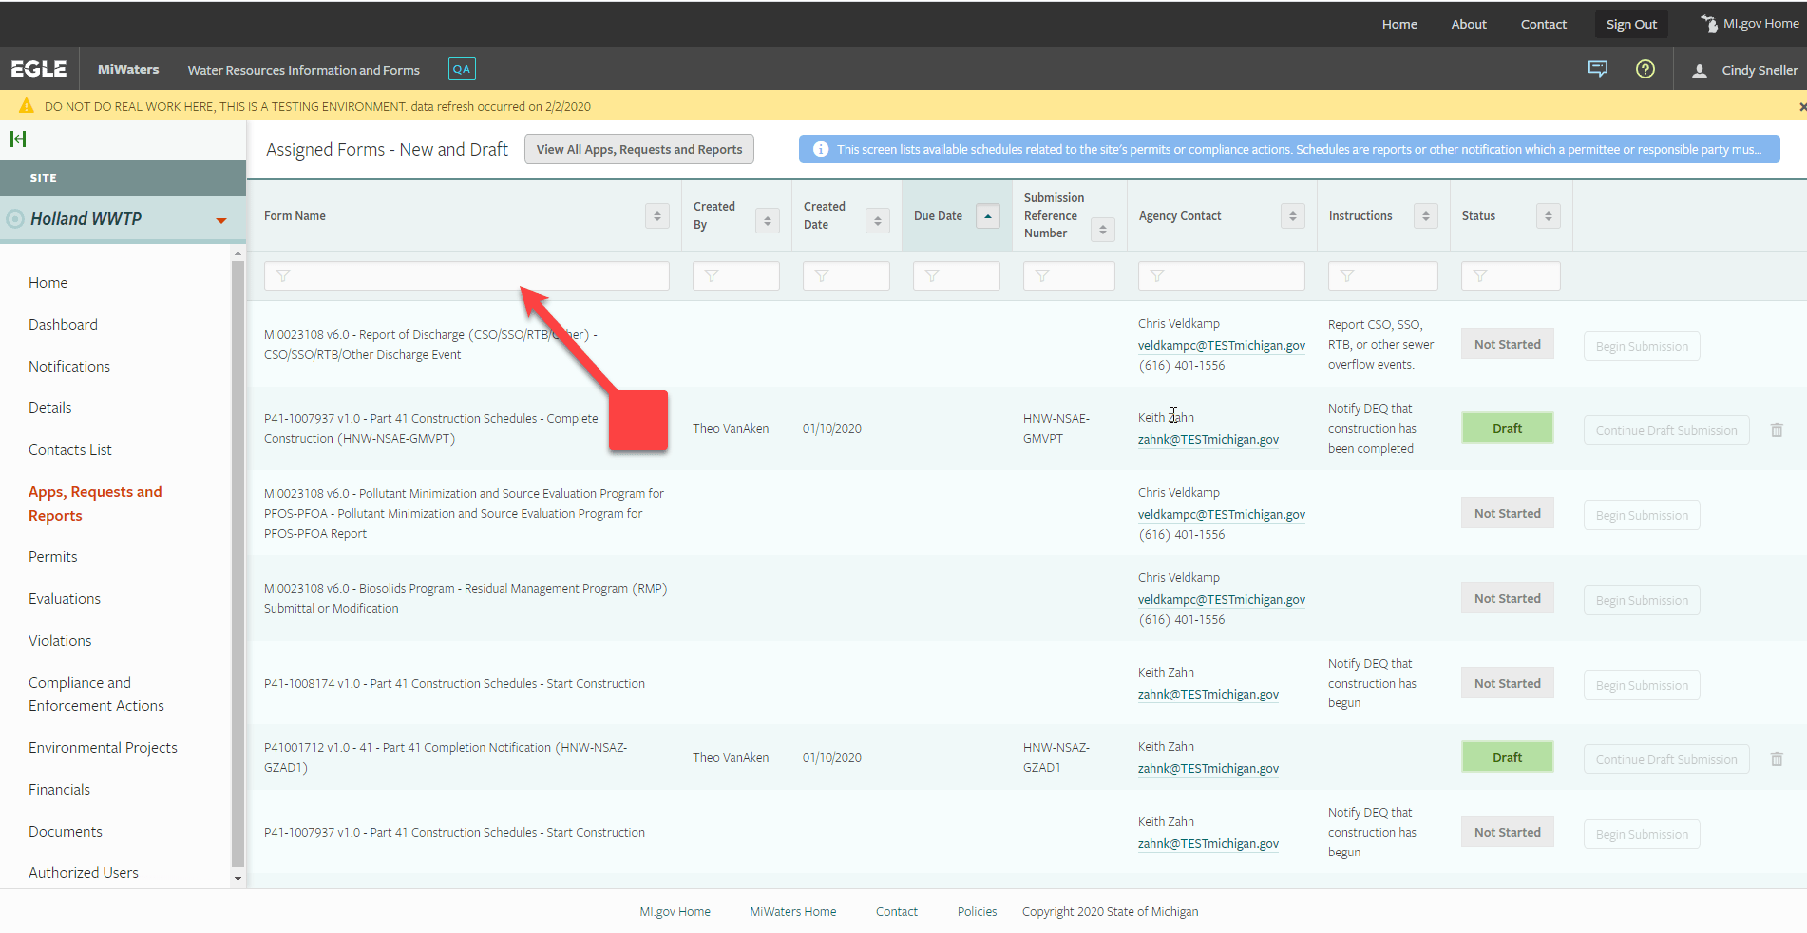Go to Violations in the sidebar menu
1807x933 pixels.
(60, 641)
